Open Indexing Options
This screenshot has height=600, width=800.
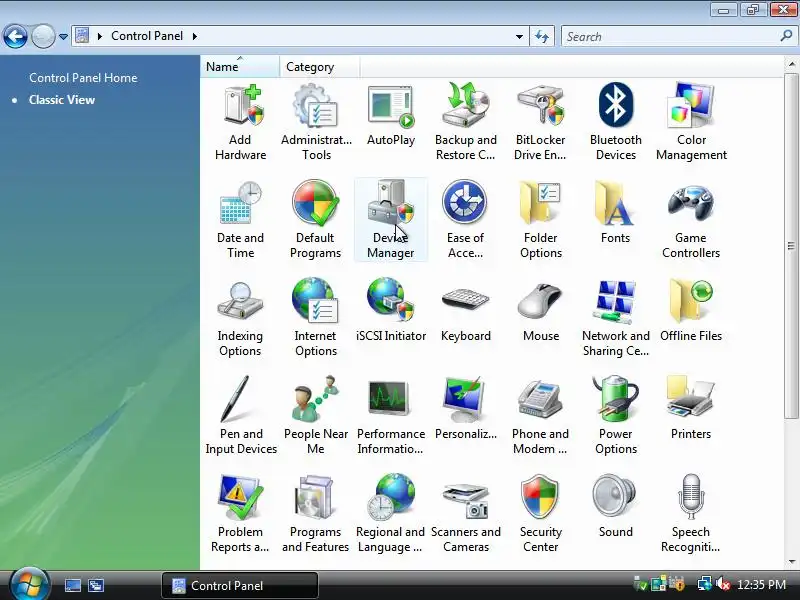pos(240,318)
